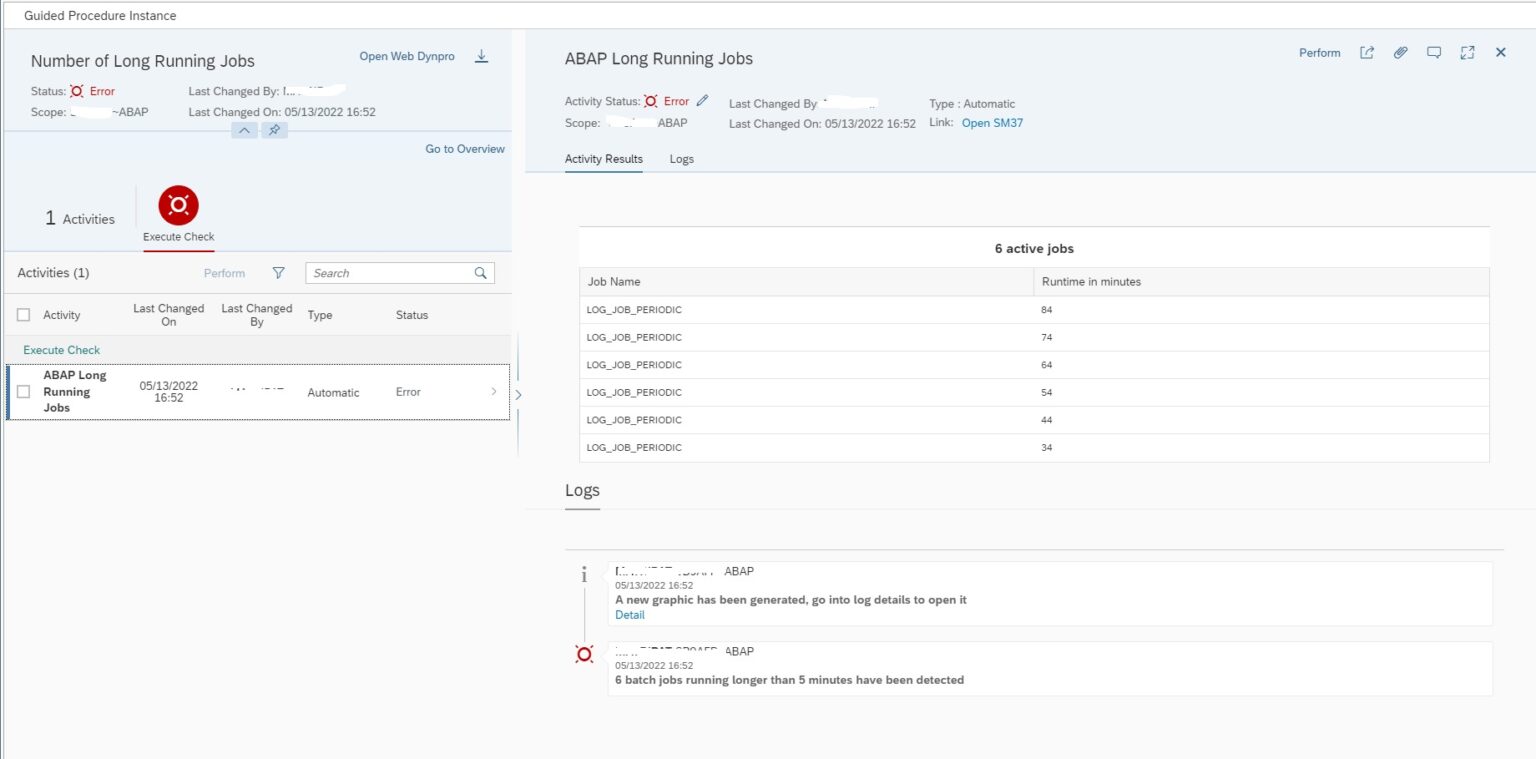
Task: Open the share/export icon in the detail header
Action: pos(1366,52)
